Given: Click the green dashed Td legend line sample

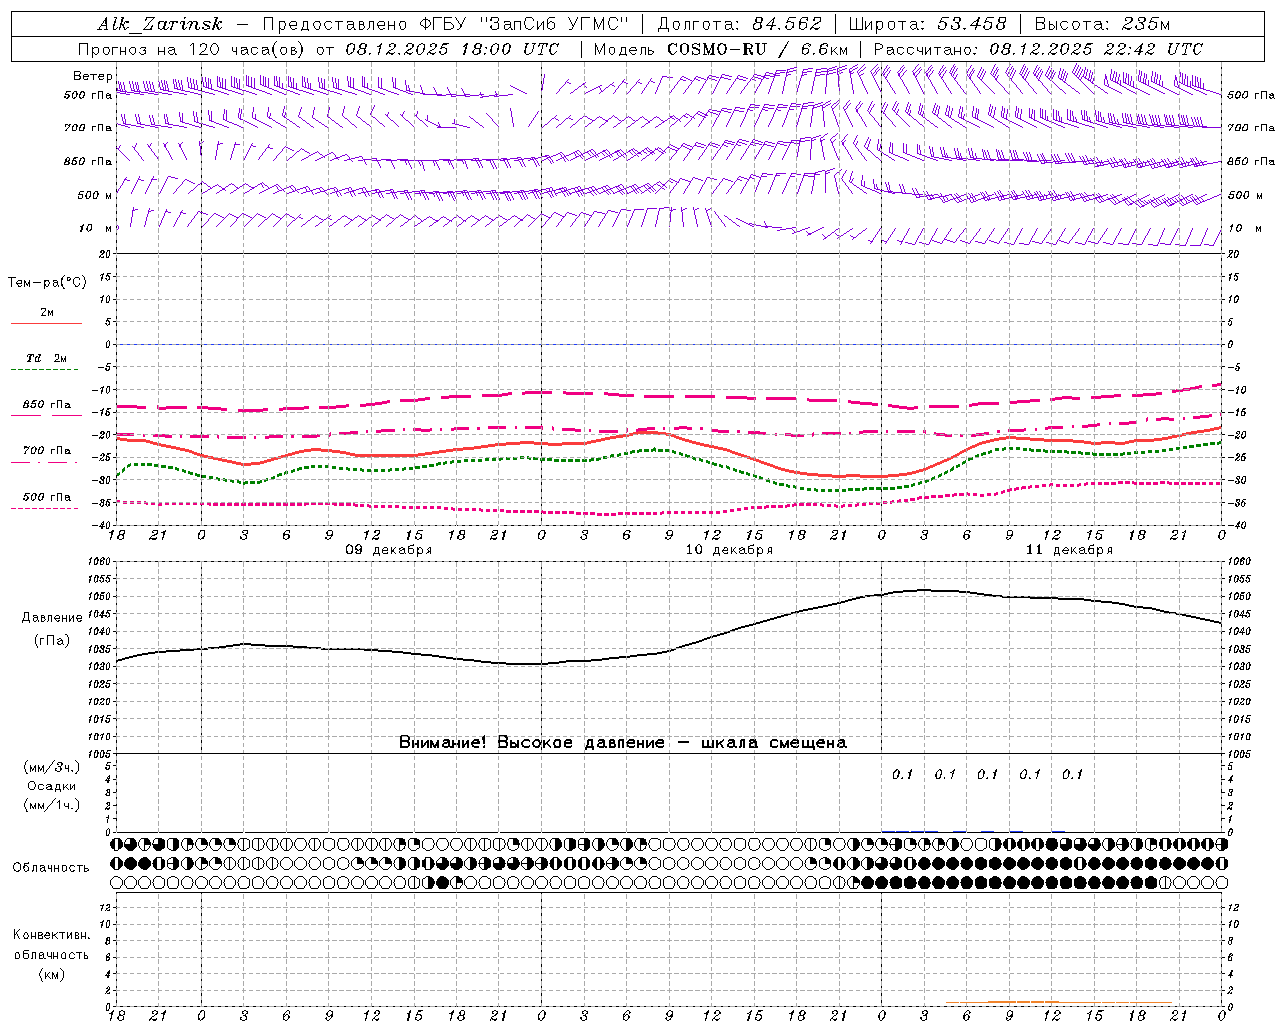Looking at the screenshot, I should [46, 370].
